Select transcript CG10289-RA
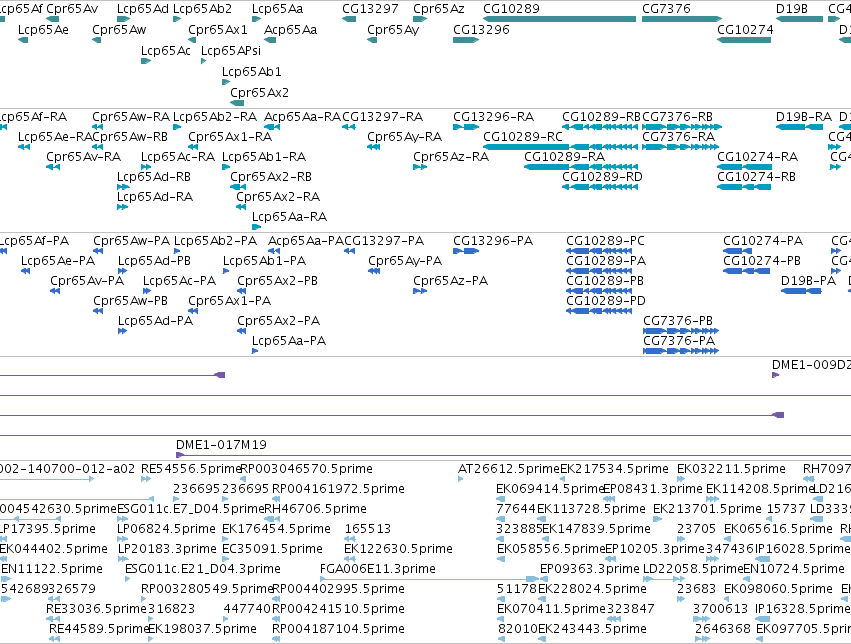Viewport: 851px width, 644px height. (581, 167)
